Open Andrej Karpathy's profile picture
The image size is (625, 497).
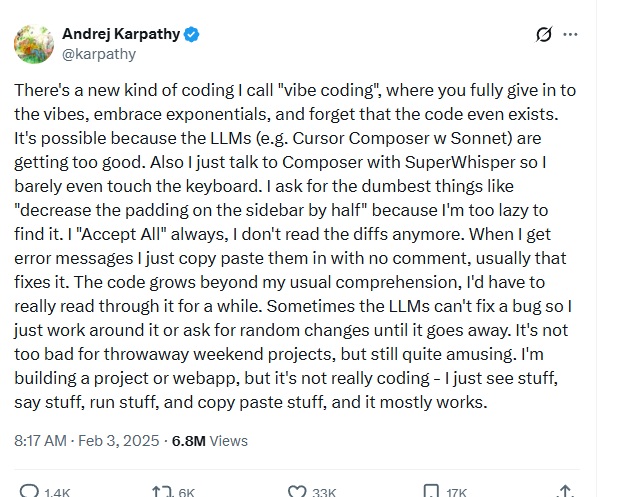coord(32,43)
